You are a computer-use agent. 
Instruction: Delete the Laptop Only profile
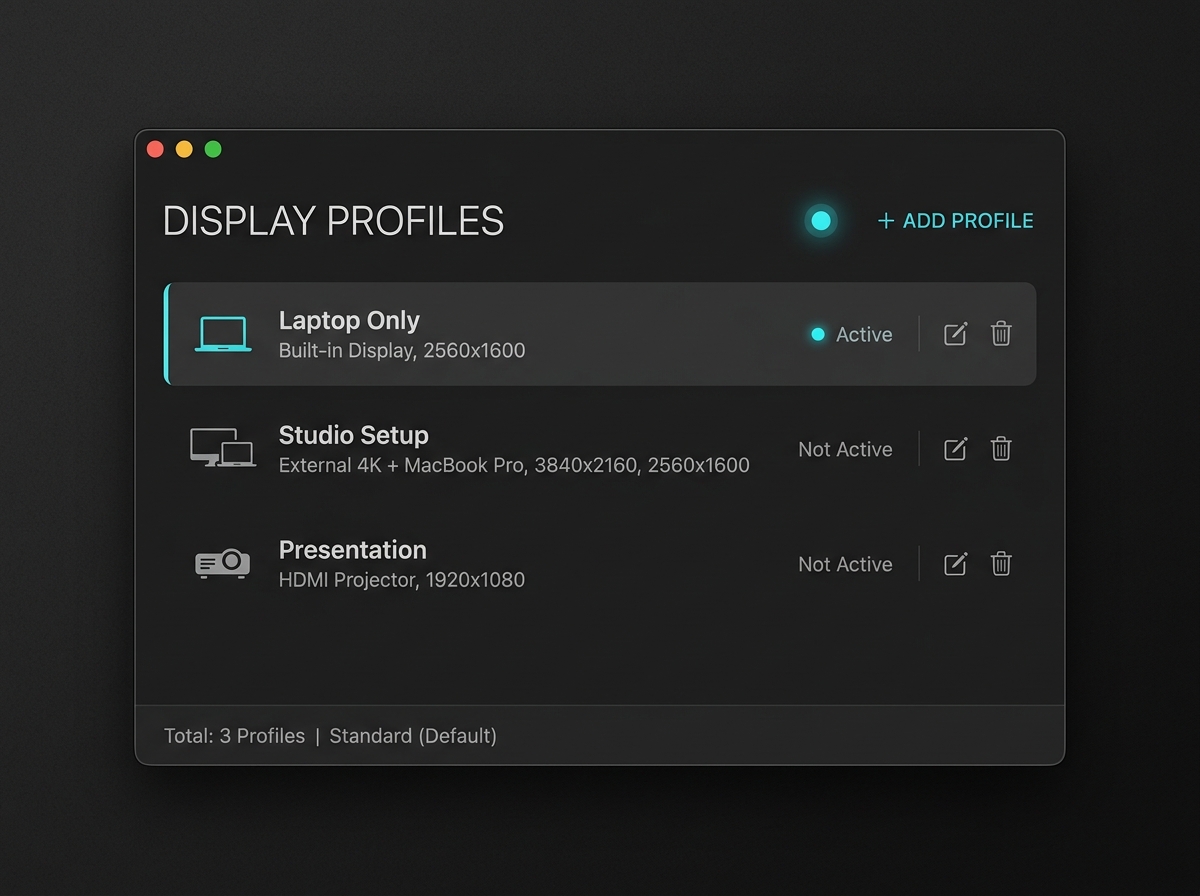[x=1001, y=334]
